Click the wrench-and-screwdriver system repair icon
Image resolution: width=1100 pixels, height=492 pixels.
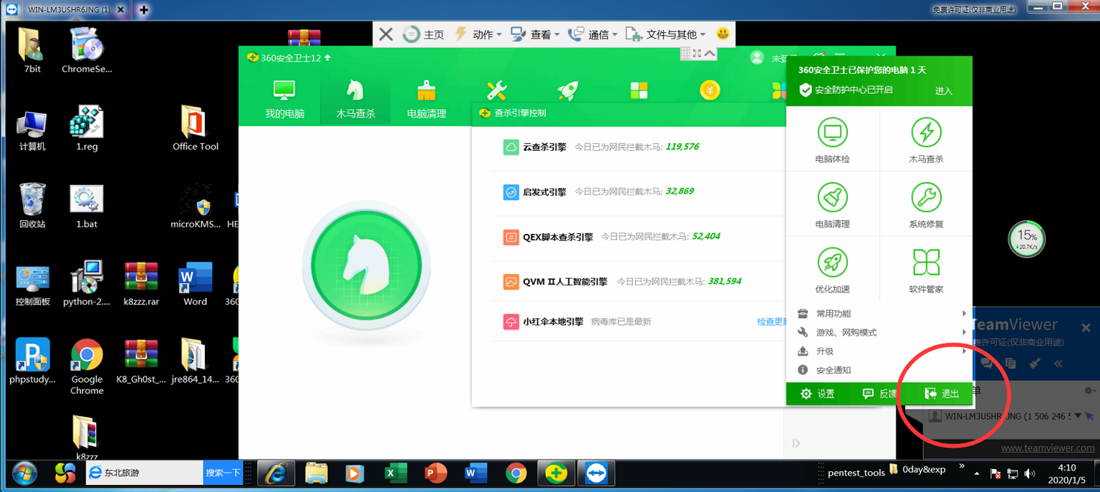(x=497, y=90)
